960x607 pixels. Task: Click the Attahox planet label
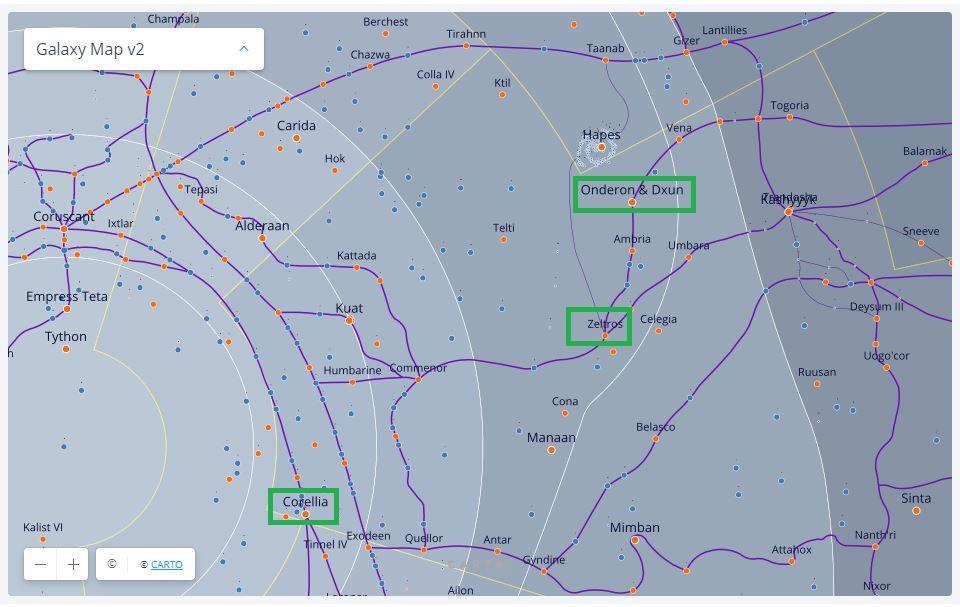[791, 549]
